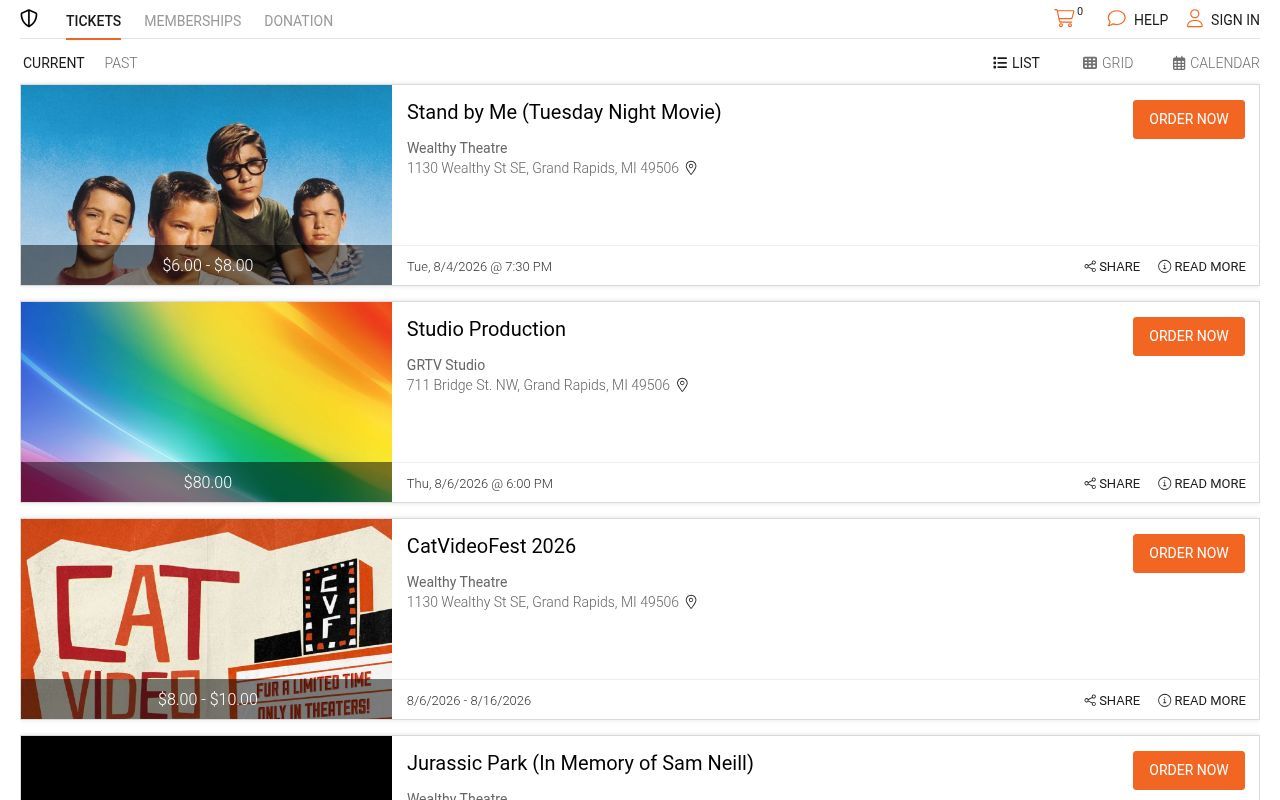The image size is (1280, 800).
Task: Click address 1130 Wealthy St SE under CatVideoFest
Action: click(543, 602)
